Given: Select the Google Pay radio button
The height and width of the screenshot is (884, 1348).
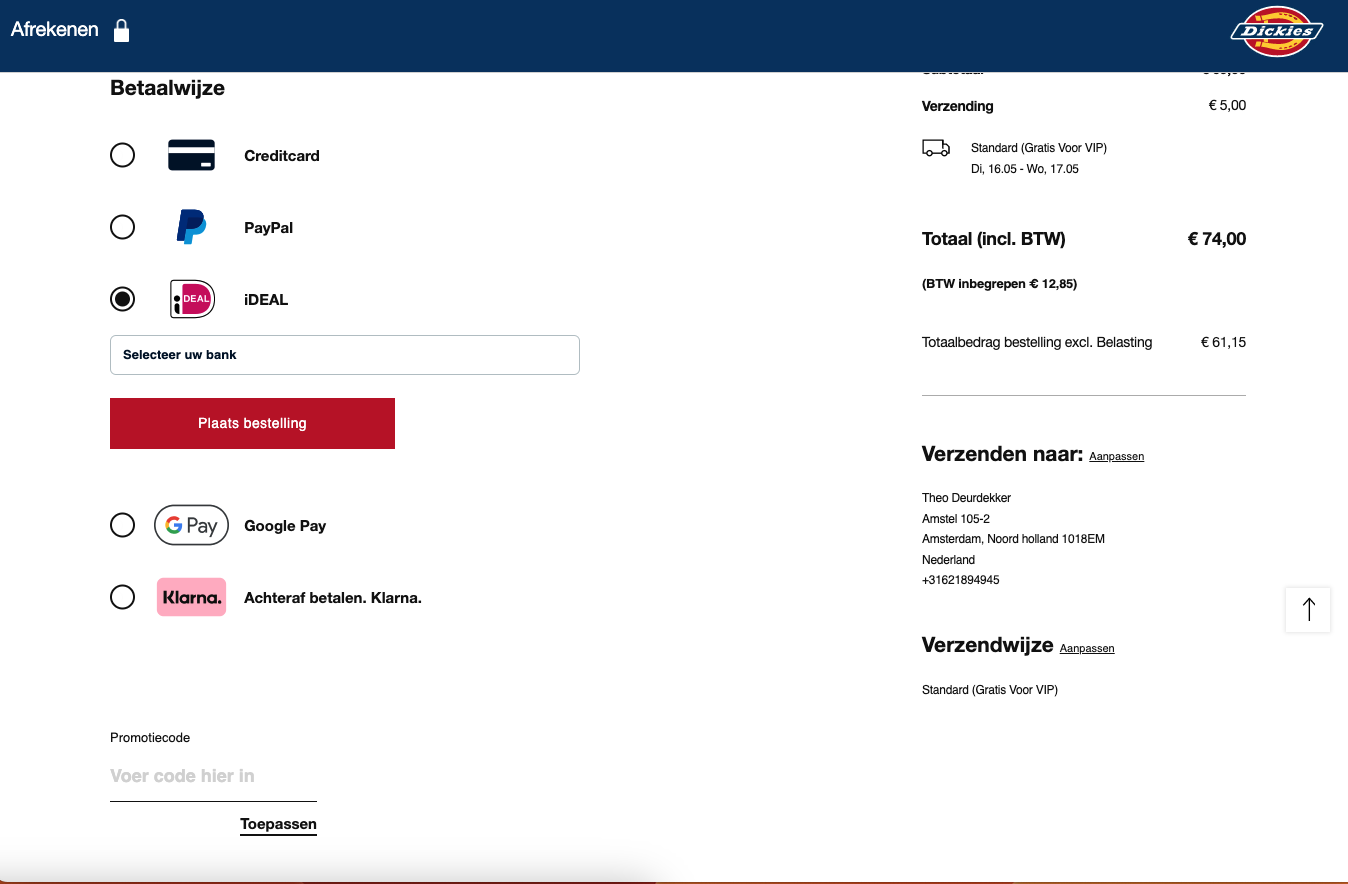Looking at the screenshot, I should tap(122, 525).
